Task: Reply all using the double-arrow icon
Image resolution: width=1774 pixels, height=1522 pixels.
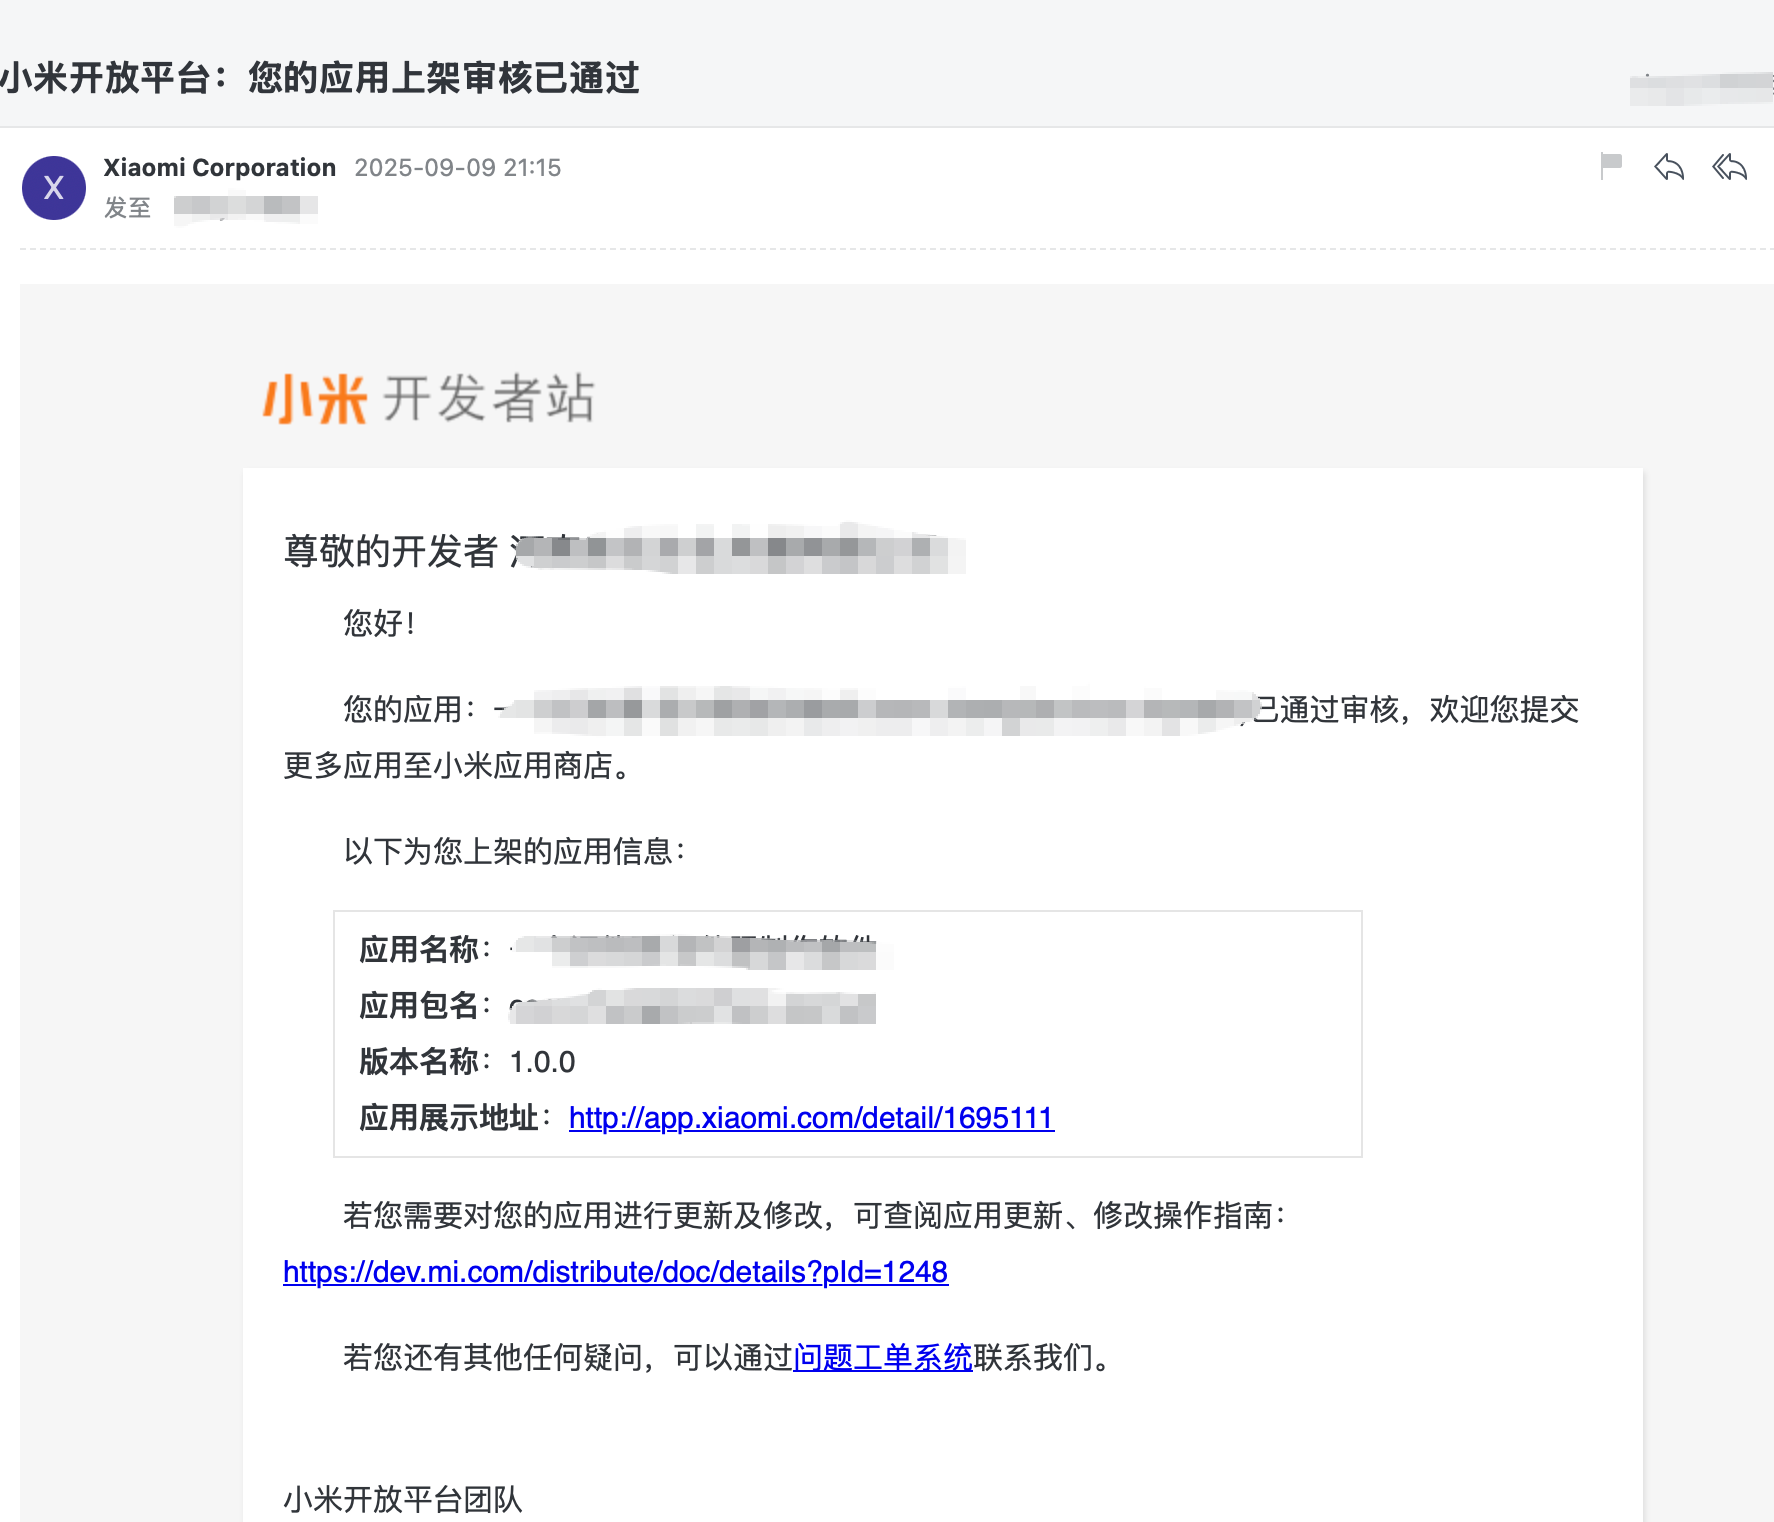Action: coord(1730,167)
